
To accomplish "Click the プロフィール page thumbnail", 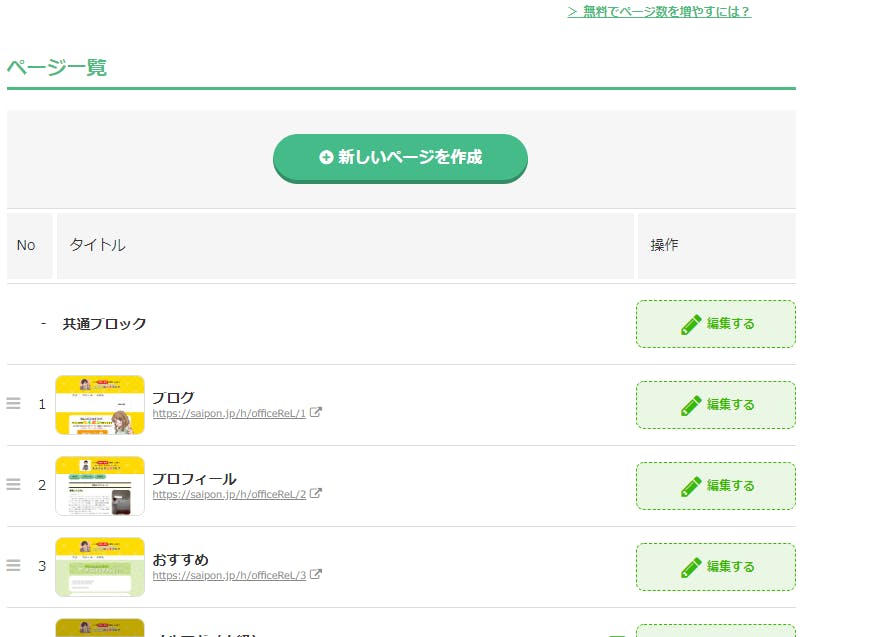I will [100, 486].
